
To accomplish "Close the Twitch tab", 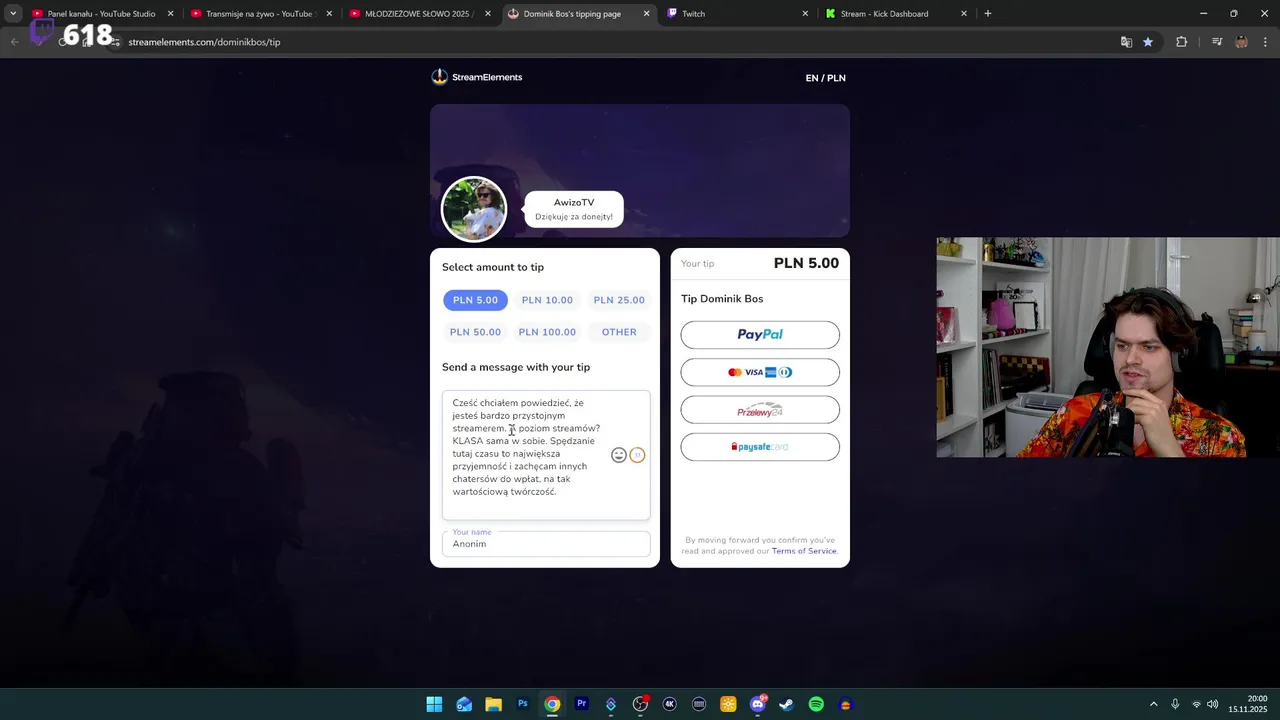I will click(805, 14).
